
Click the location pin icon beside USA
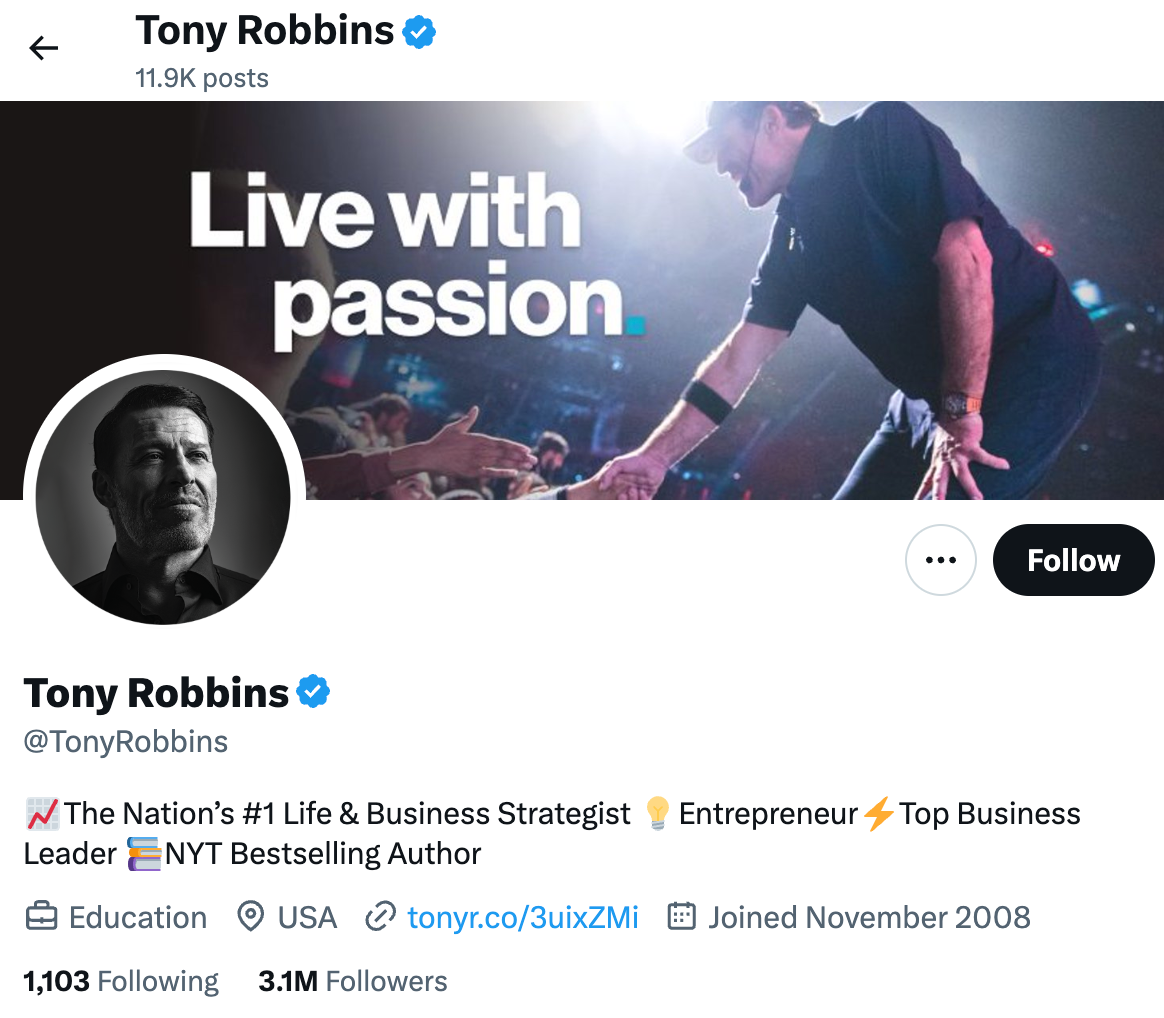tap(251, 917)
